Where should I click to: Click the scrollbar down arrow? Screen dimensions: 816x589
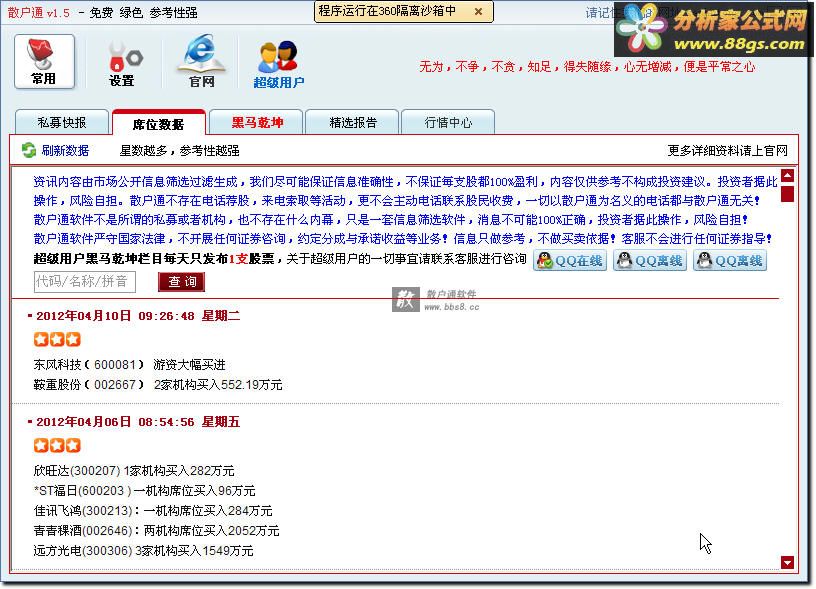click(787, 562)
